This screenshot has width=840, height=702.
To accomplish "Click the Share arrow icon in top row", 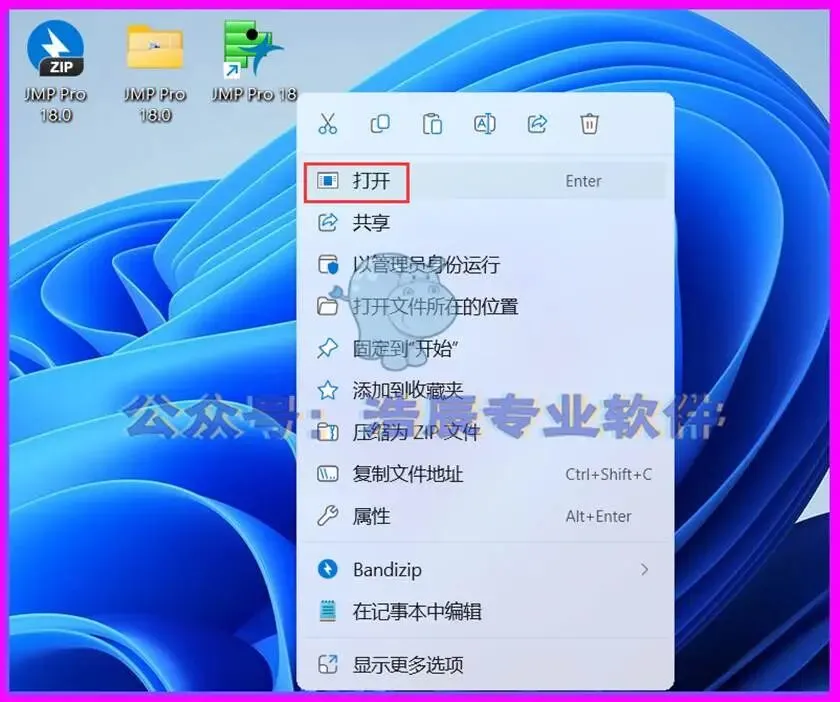I will coord(537,124).
